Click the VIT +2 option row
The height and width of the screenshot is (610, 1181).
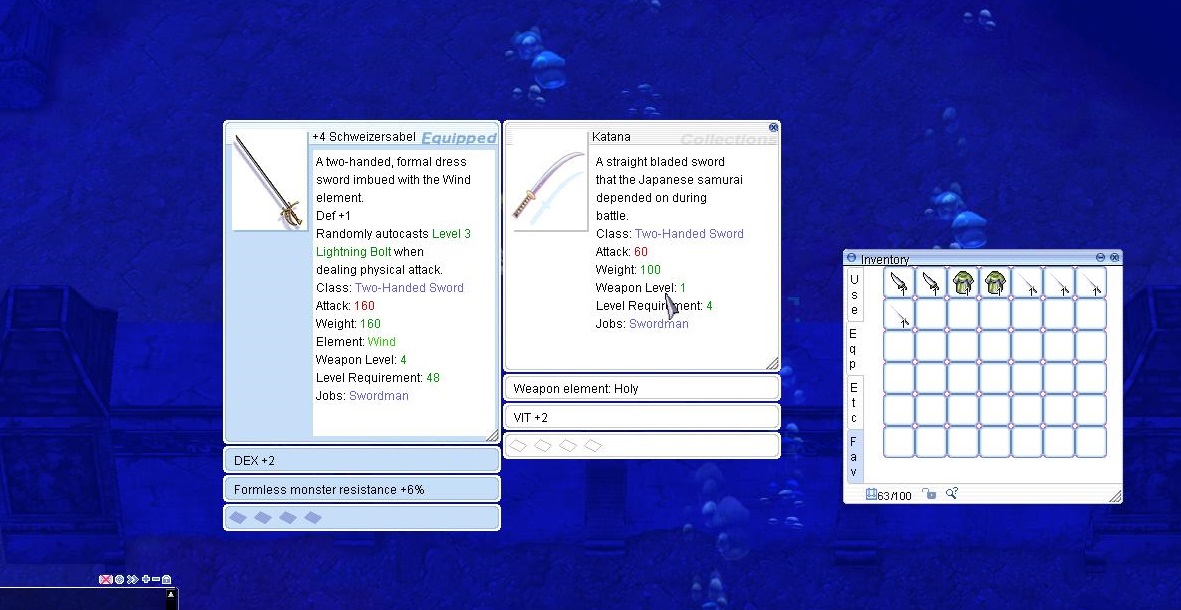click(642, 417)
